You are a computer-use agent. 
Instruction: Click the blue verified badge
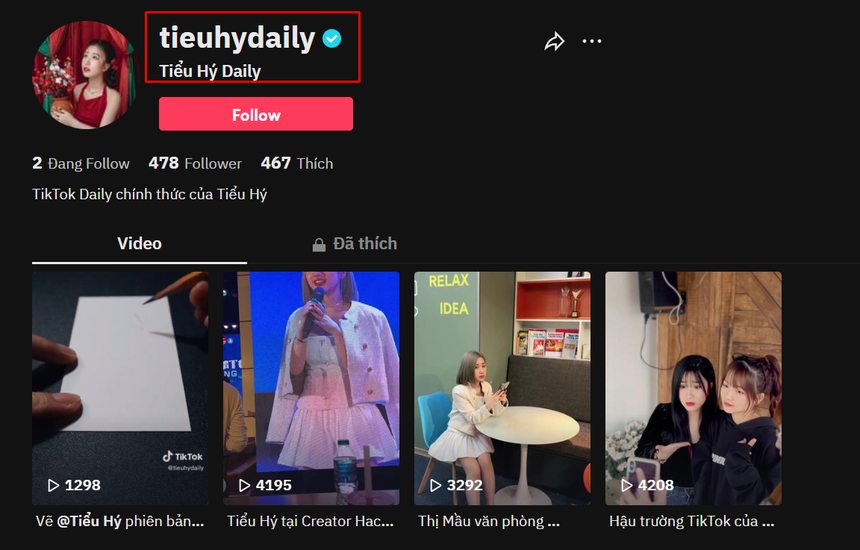coord(332,38)
